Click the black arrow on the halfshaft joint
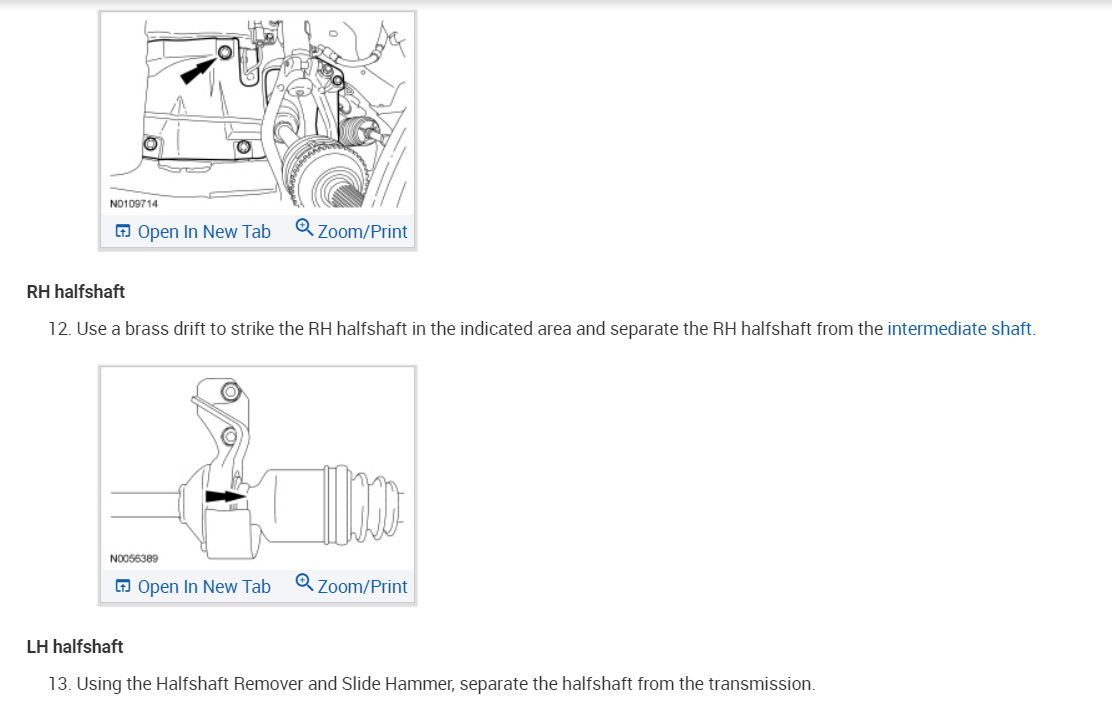The image size is (1112, 713). [x=226, y=496]
